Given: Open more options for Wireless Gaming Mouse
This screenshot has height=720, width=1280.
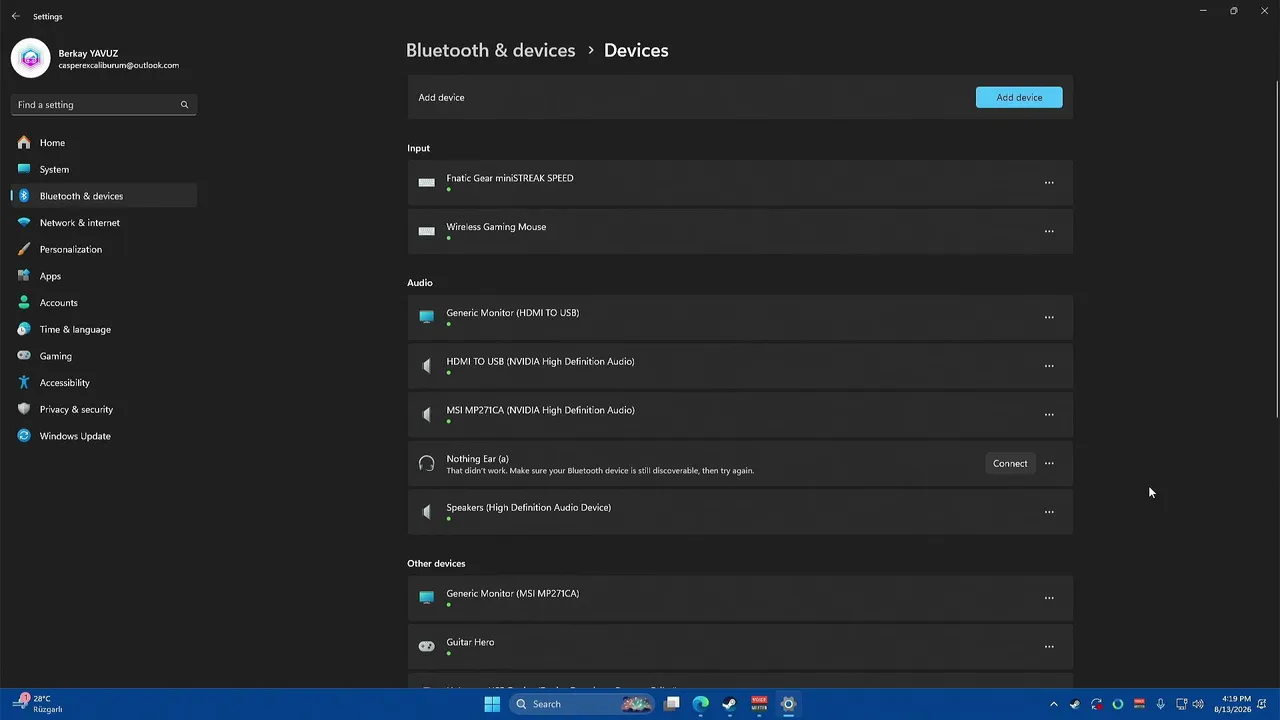Looking at the screenshot, I should [1049, 231].
